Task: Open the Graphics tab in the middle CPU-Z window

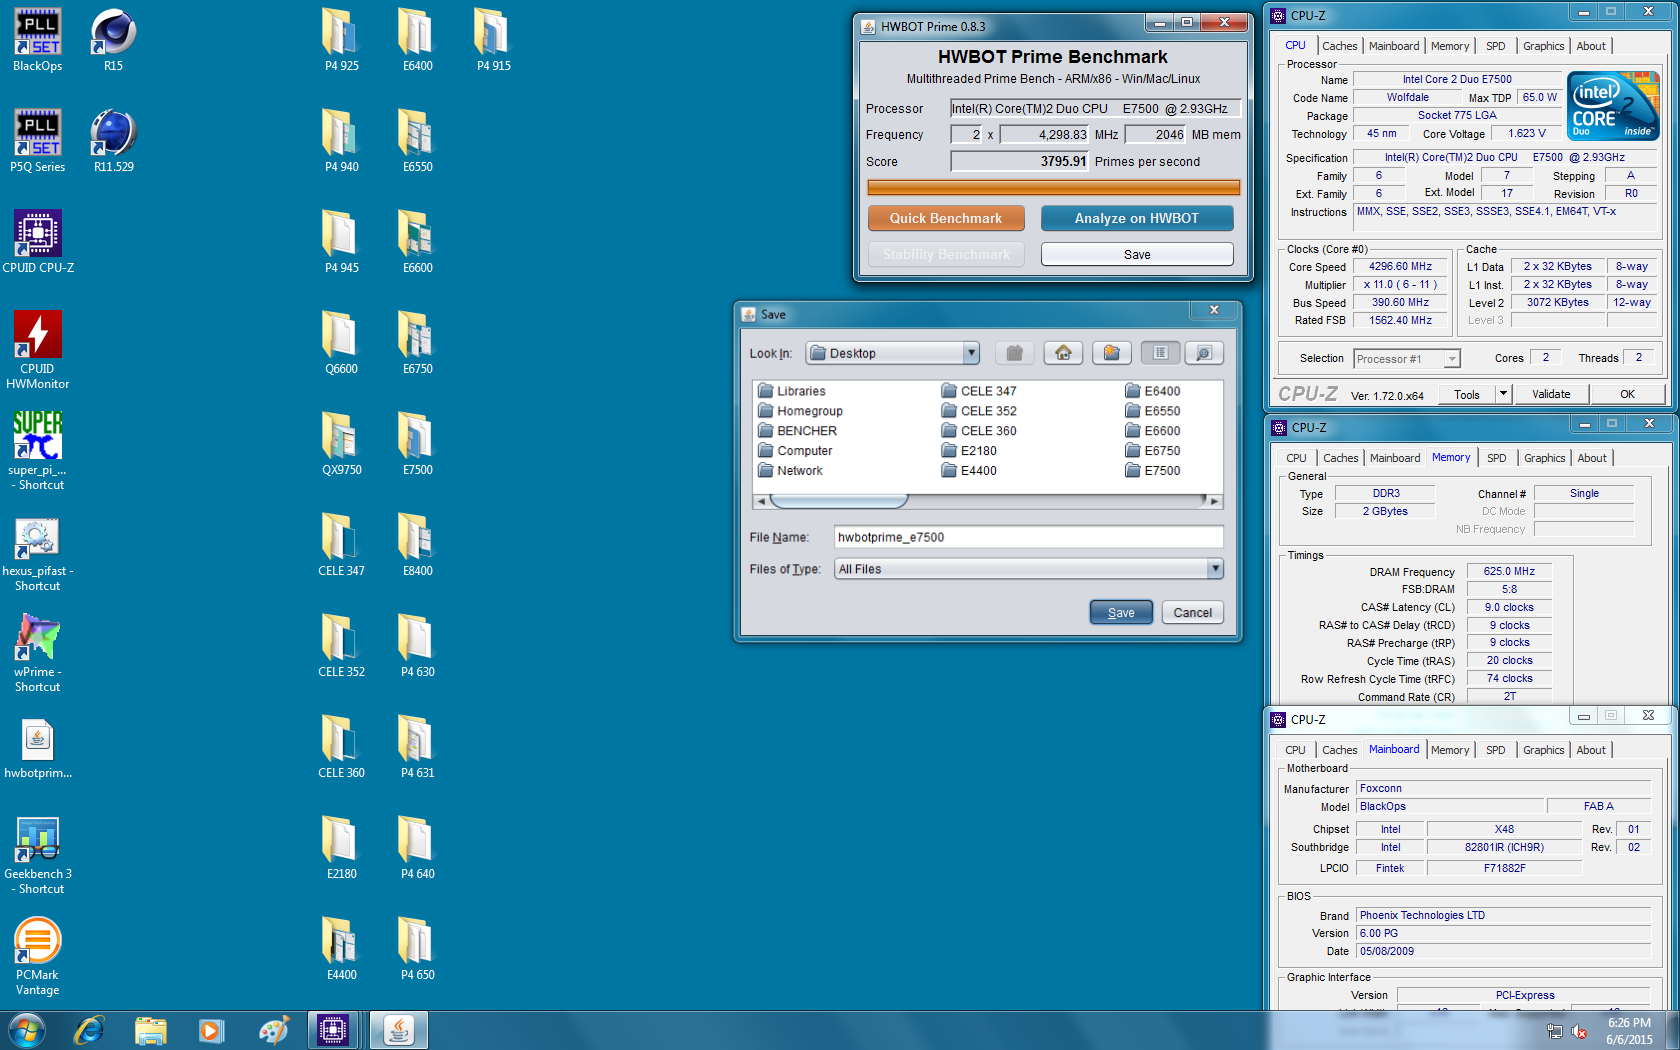Action: (1544, 458)
